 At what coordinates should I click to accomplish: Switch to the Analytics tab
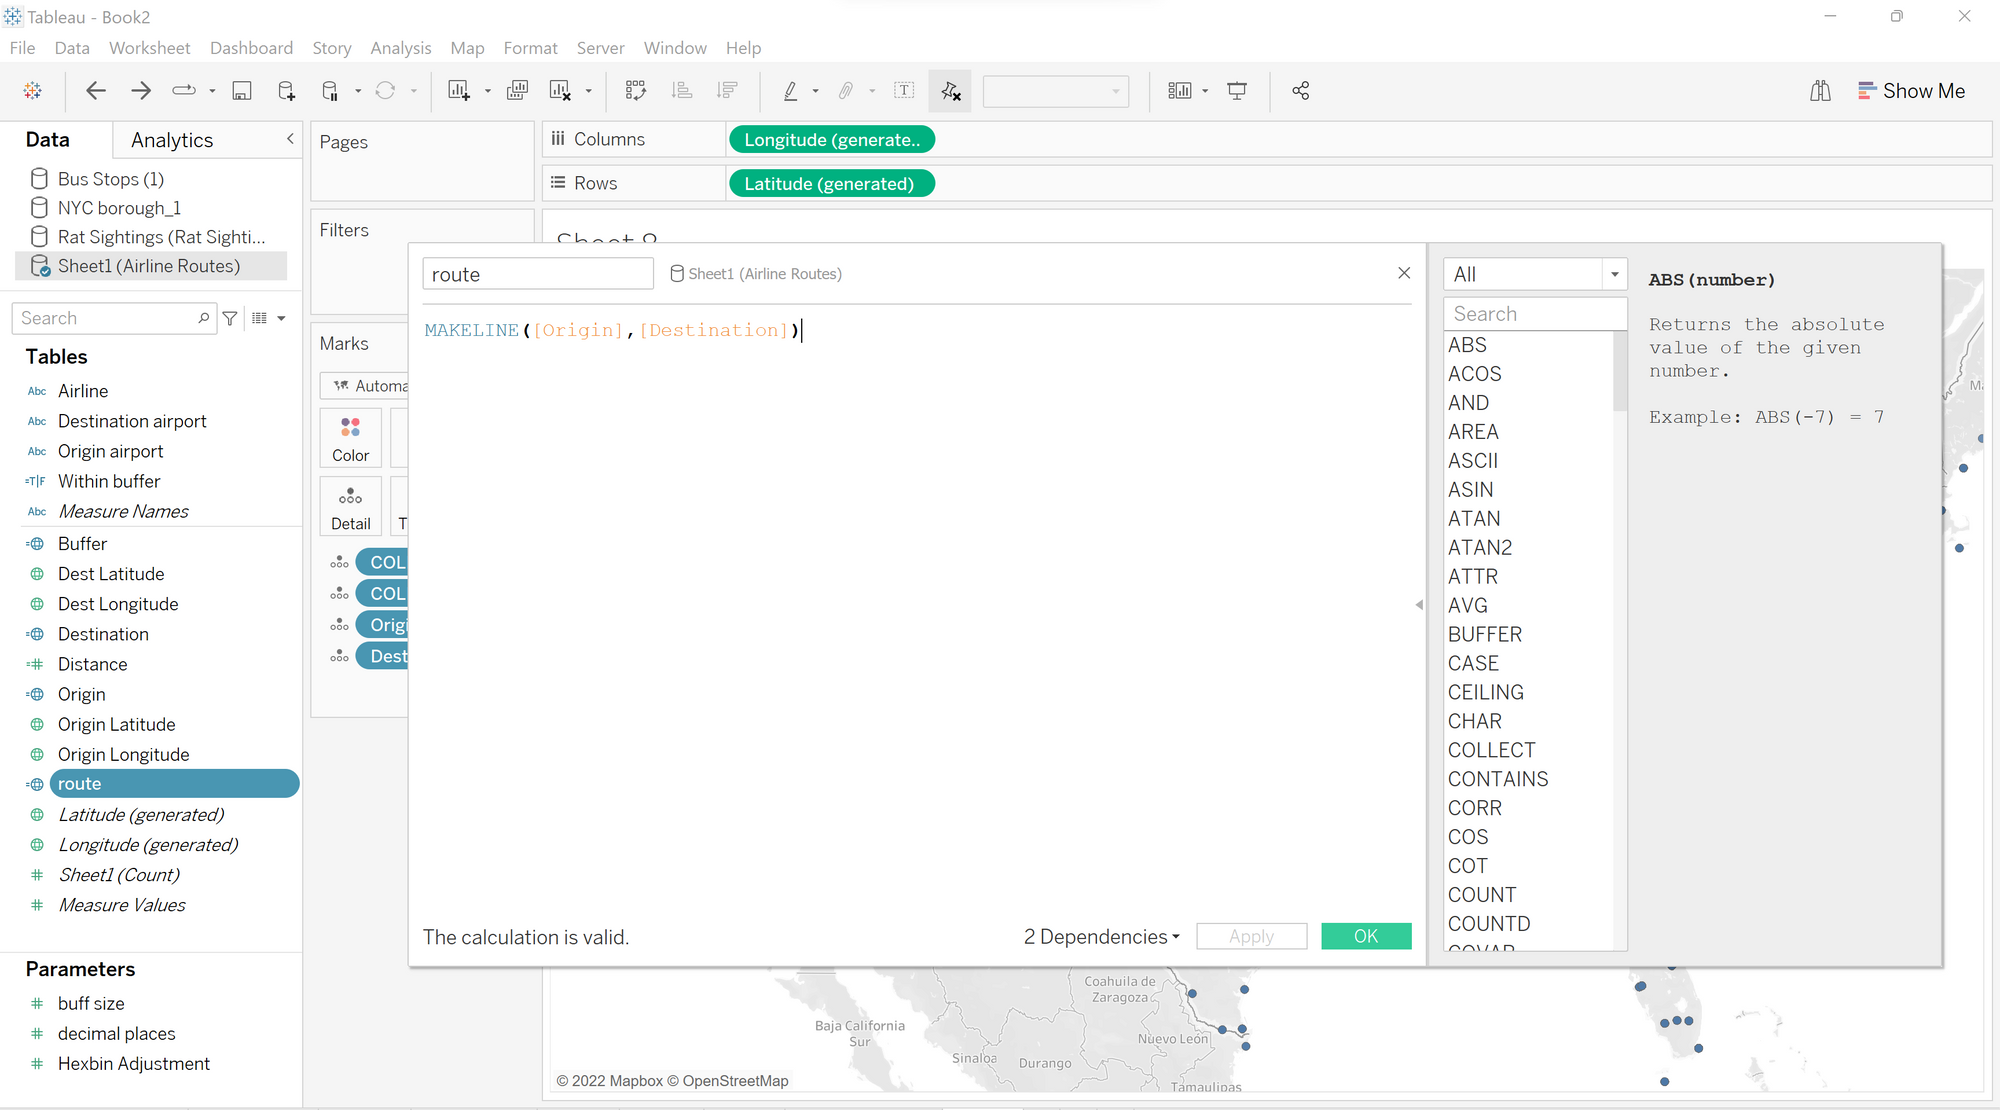click(172, 140)
